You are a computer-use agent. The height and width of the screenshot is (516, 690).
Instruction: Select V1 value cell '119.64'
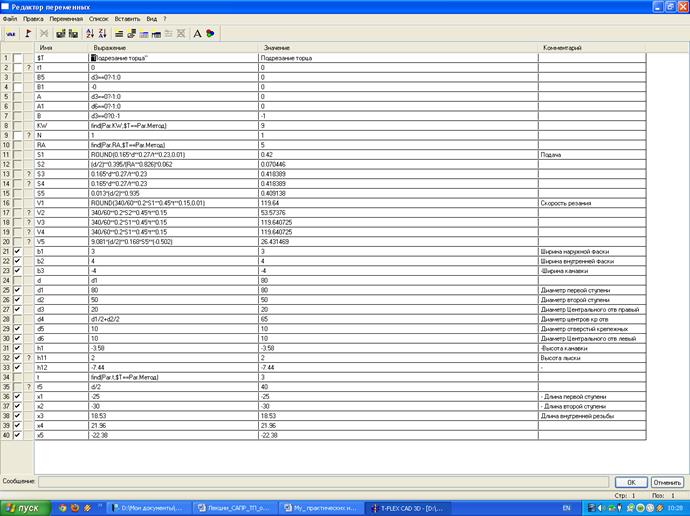click(398, 203)
